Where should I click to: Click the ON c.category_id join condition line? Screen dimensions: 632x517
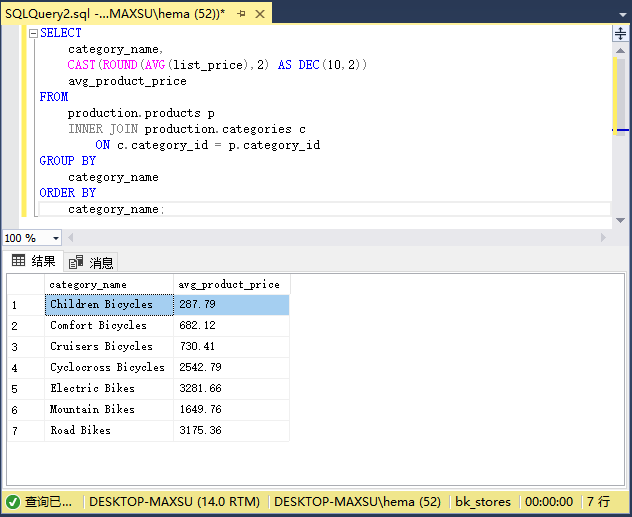point(208,145)
